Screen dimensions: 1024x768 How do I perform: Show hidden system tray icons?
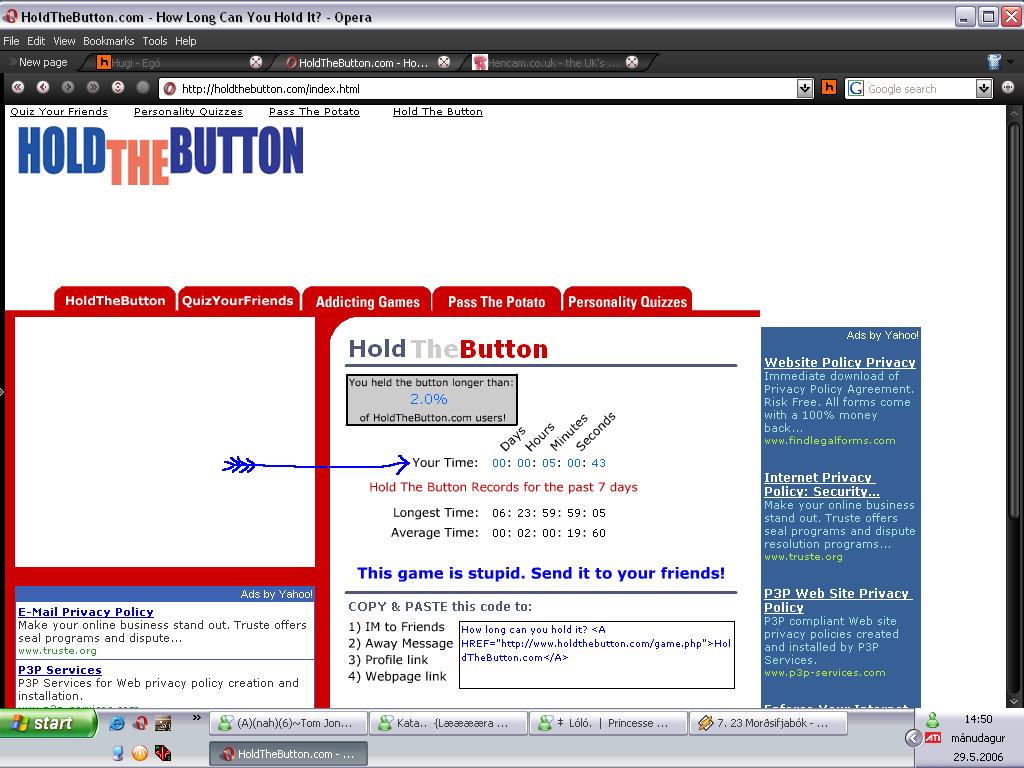point(913,738)
